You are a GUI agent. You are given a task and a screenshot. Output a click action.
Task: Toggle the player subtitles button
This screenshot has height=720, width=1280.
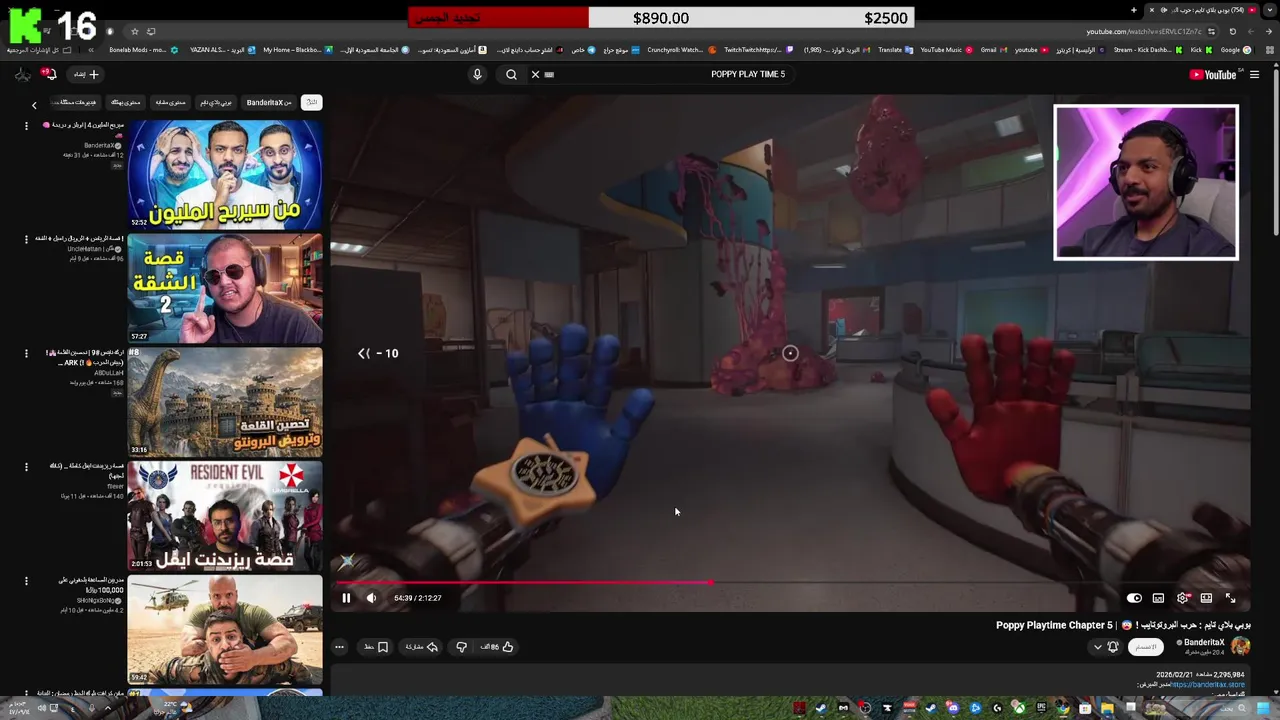click(1158, 598)
